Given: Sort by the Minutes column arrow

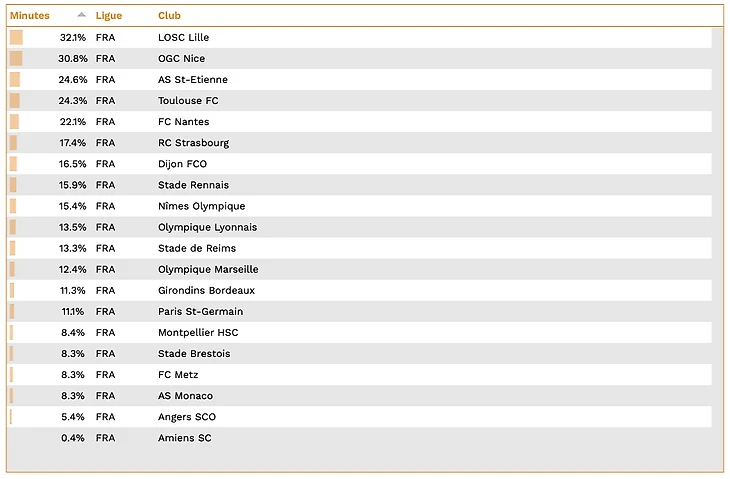Looking at the screenshot, I should pyautogui.click(x=81, y=15).
